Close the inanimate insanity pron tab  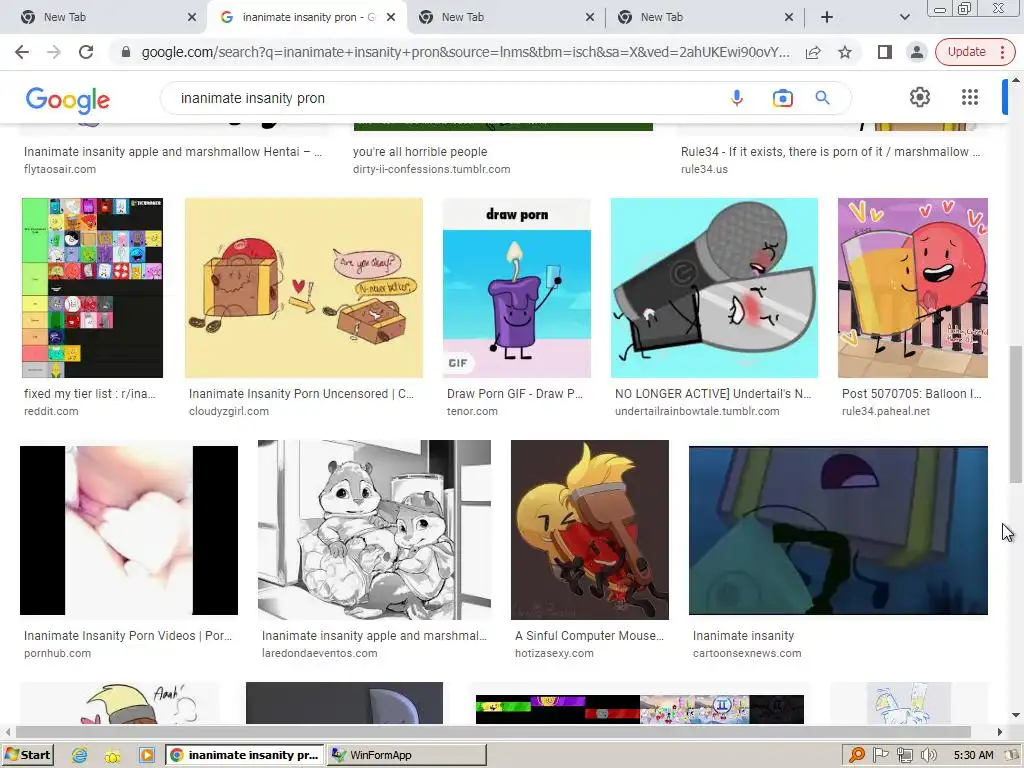[x=391, y=17]
